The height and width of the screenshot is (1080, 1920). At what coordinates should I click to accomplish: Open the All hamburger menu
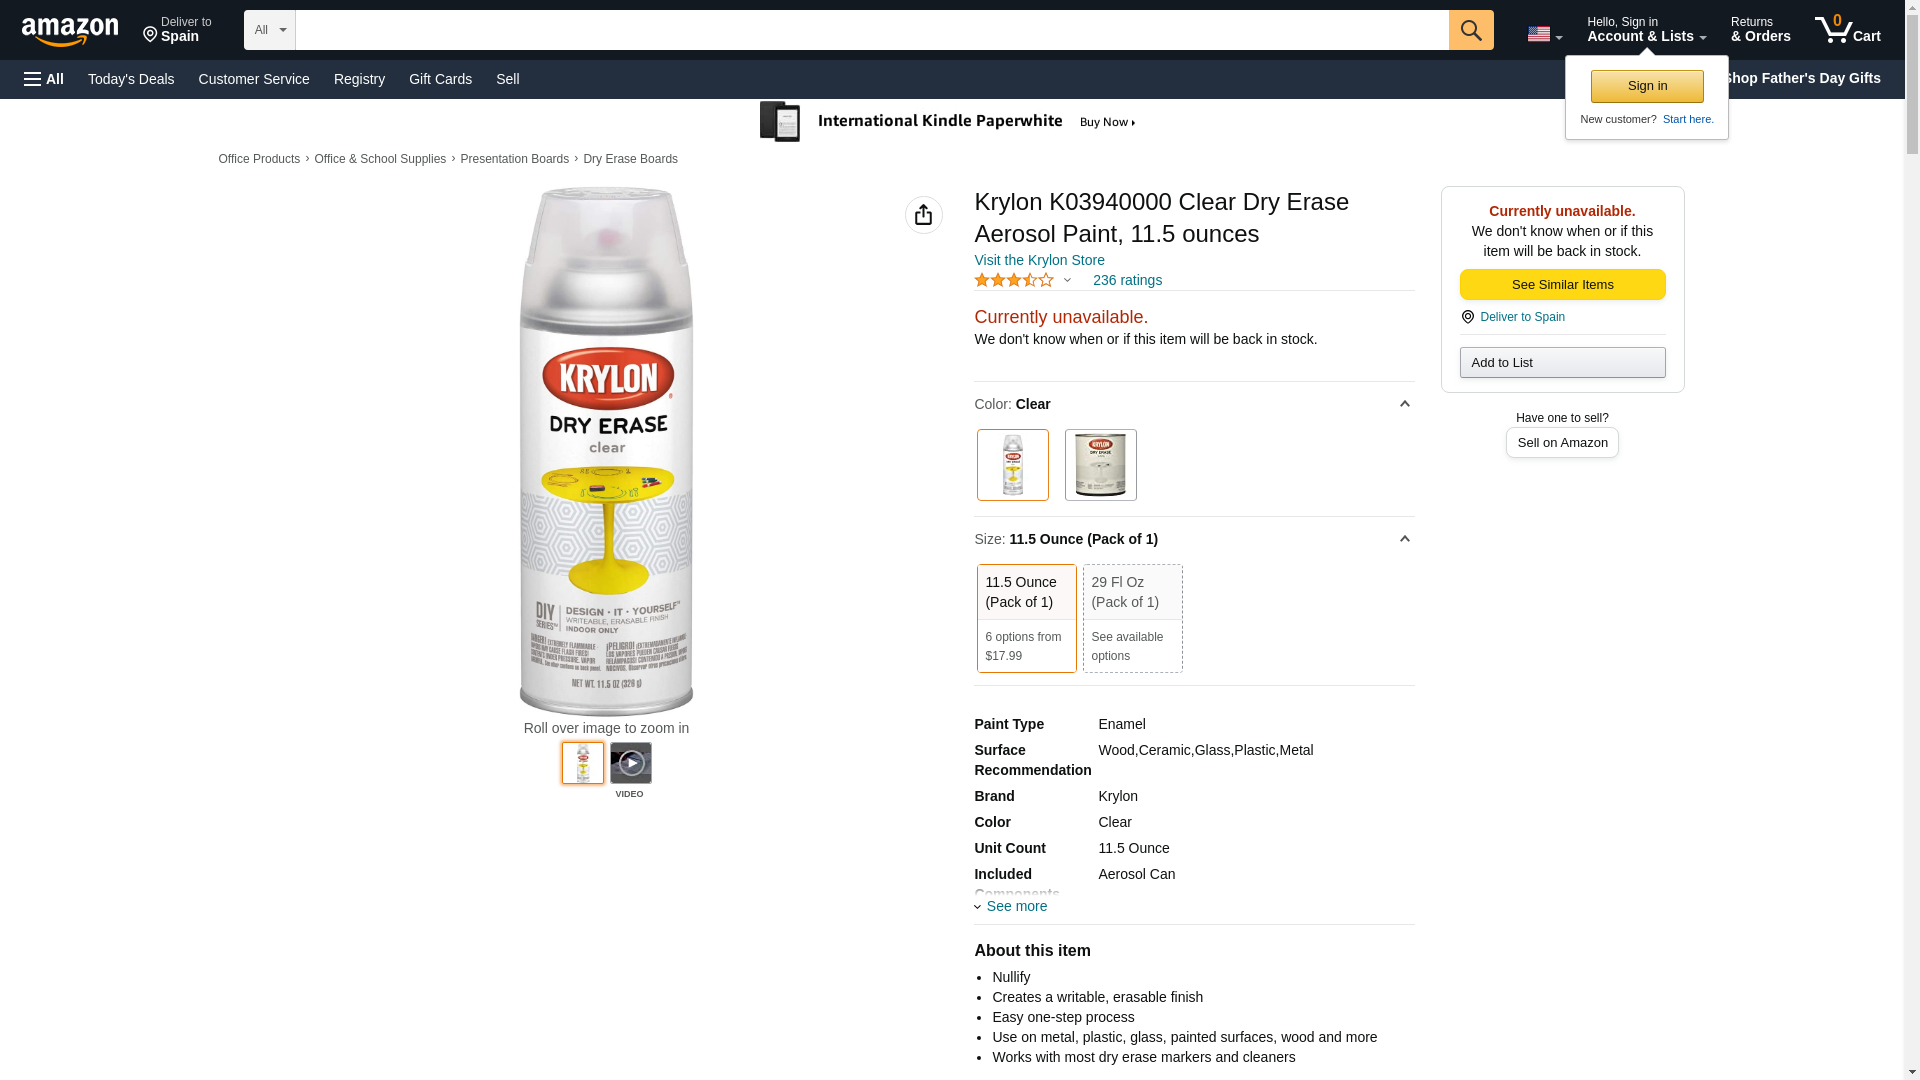point(44,79)
